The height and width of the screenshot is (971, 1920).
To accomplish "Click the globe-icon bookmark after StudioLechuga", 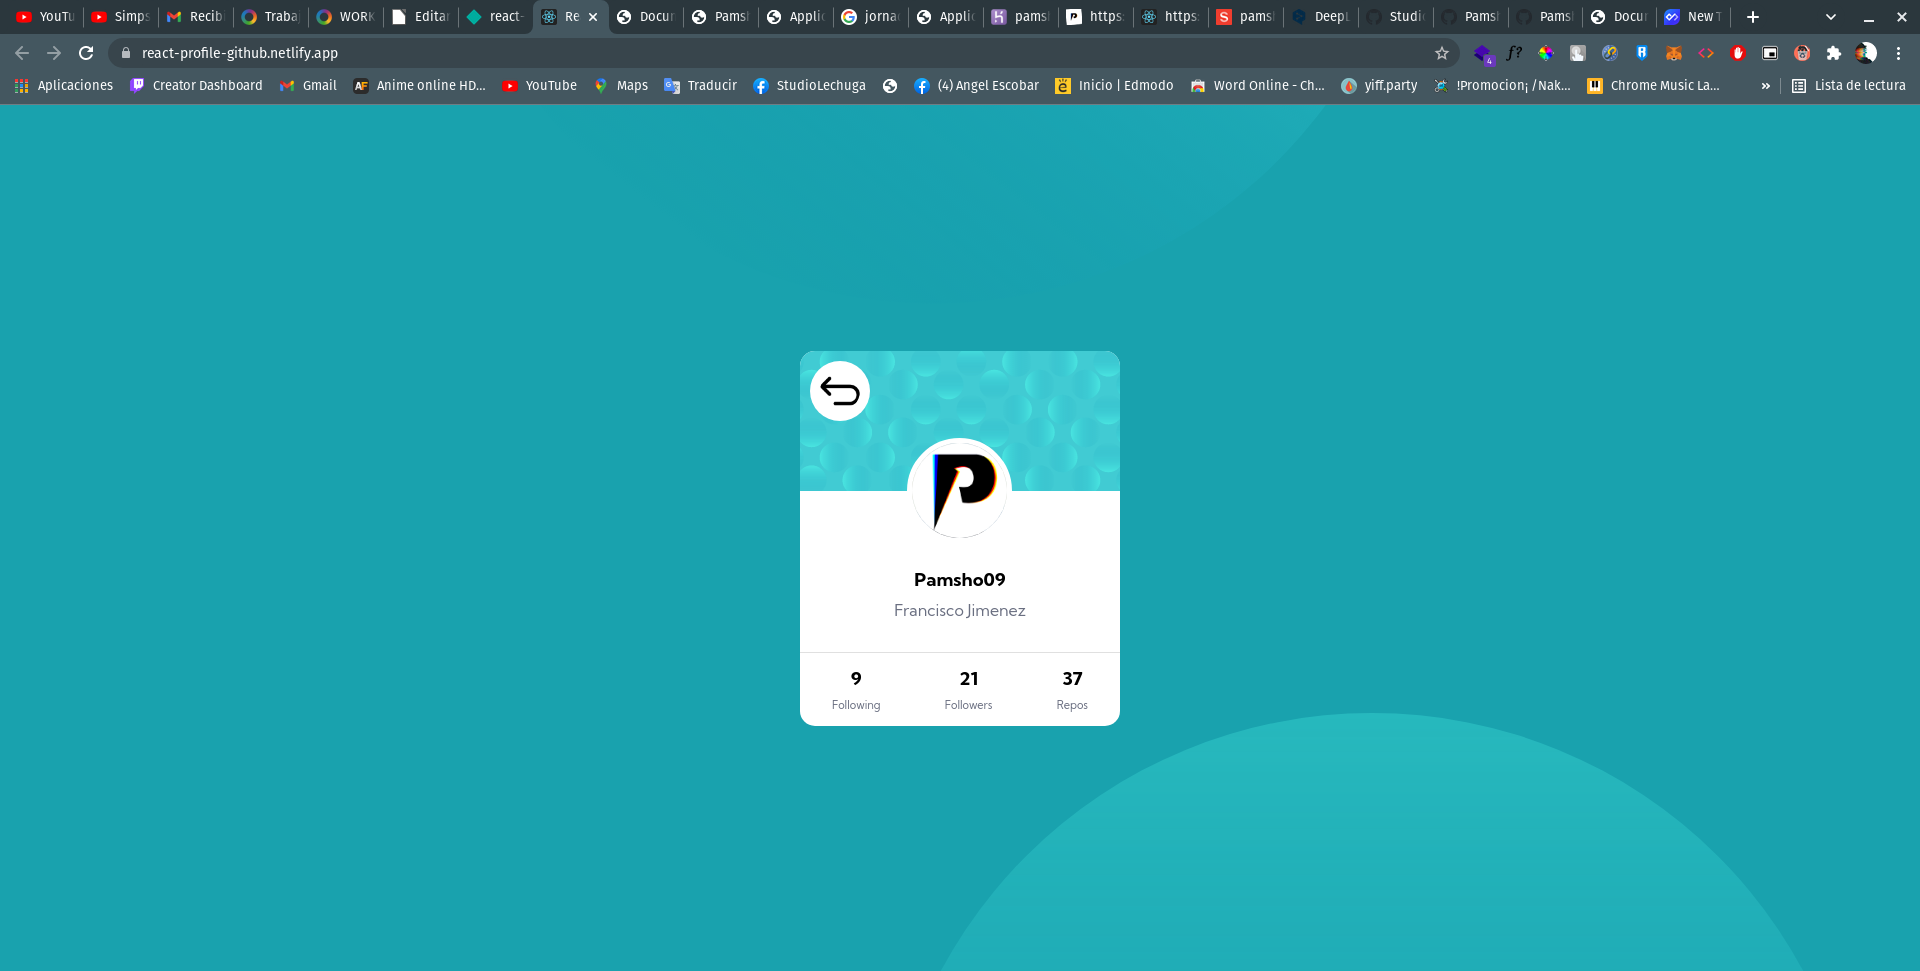I will pyautogui.click(x=890, y=86).
